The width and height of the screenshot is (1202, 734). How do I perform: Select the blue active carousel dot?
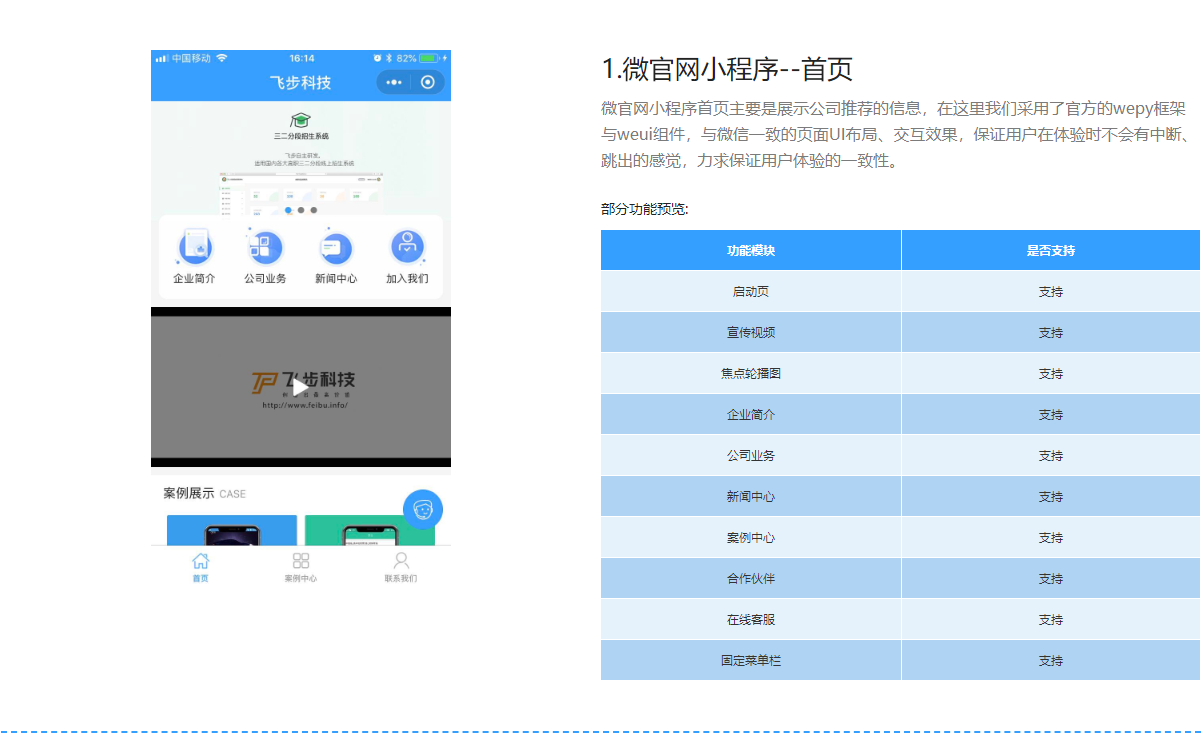[289, 210]
